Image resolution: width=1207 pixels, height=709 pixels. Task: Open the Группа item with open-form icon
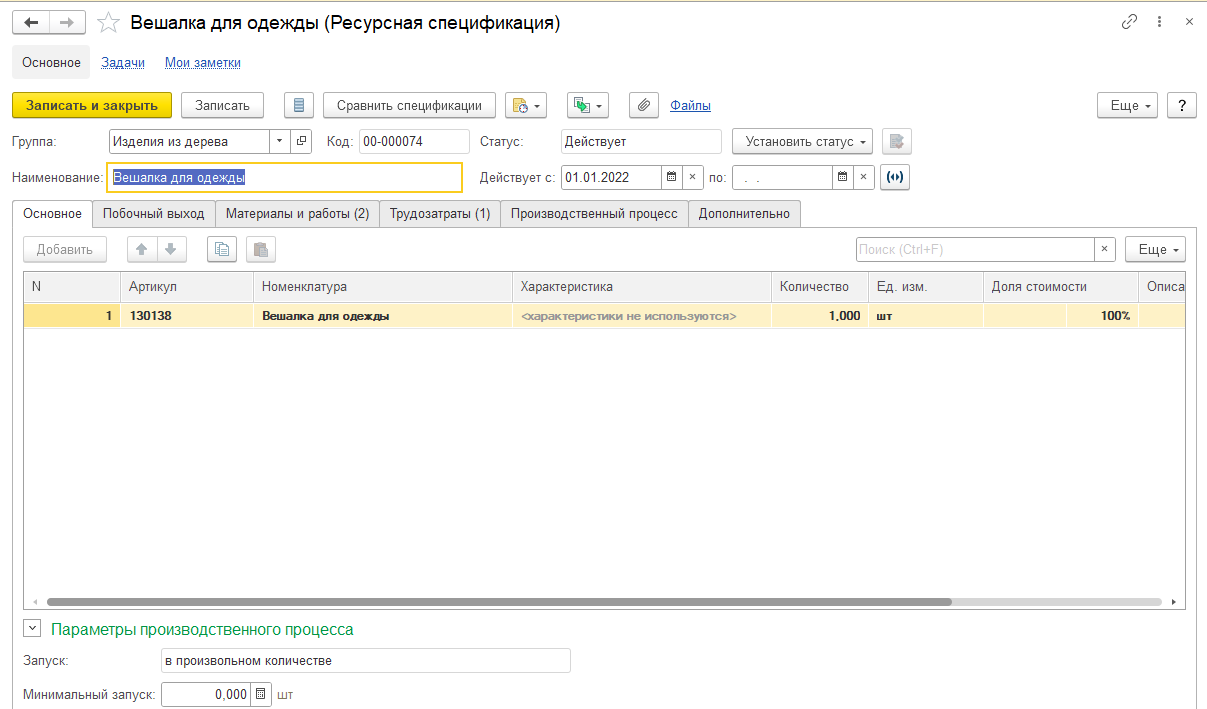301,142
